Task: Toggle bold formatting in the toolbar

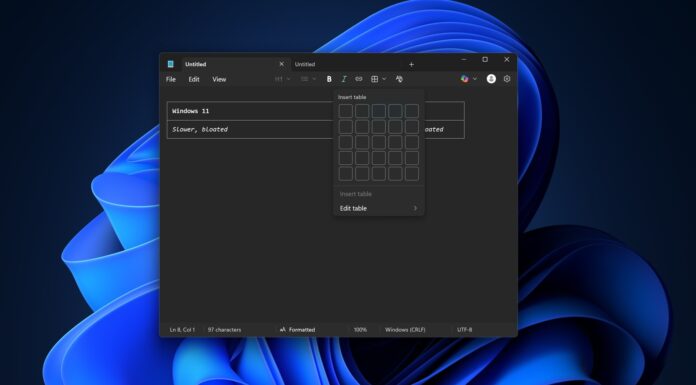Action: (x=329, y=79)
